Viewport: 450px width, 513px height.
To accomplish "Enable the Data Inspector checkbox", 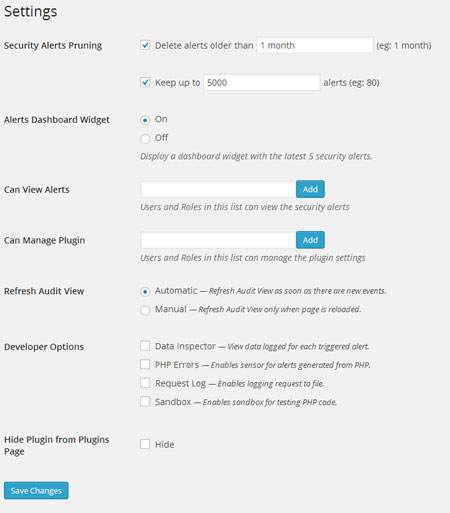I will 145,346.
